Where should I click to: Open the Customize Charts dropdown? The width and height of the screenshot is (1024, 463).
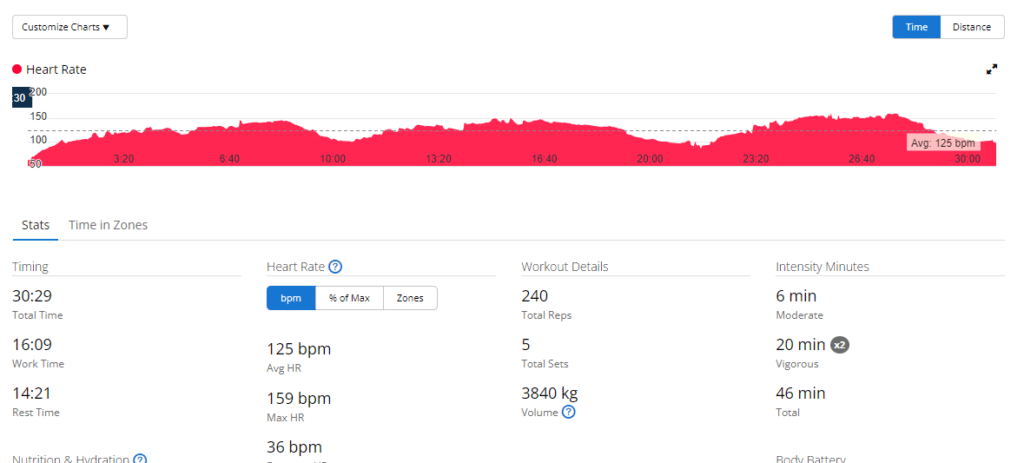69,27
